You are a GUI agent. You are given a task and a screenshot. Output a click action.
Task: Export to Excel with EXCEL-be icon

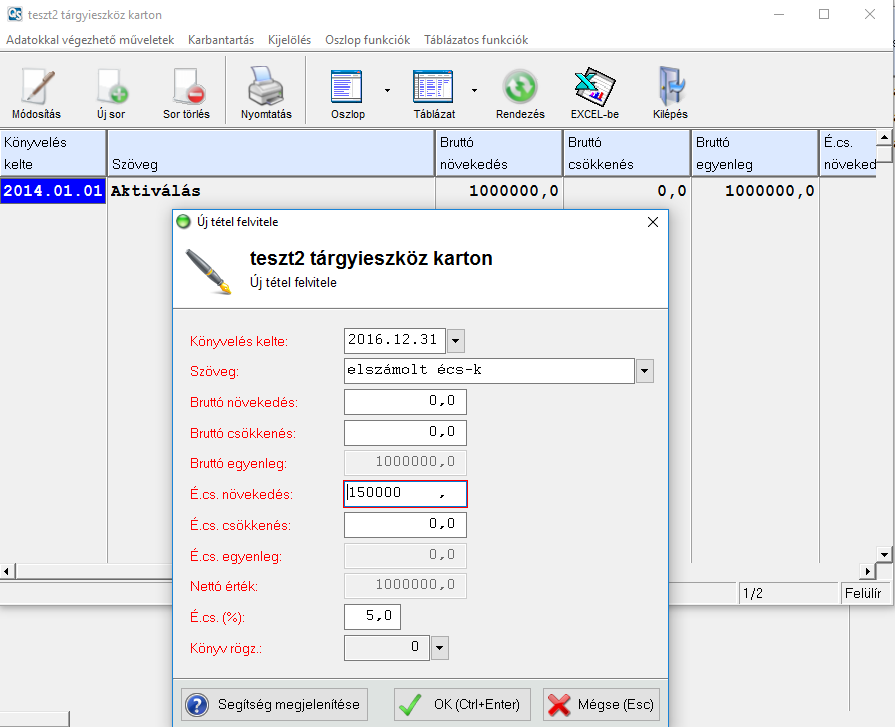click(x=594, y=91)
